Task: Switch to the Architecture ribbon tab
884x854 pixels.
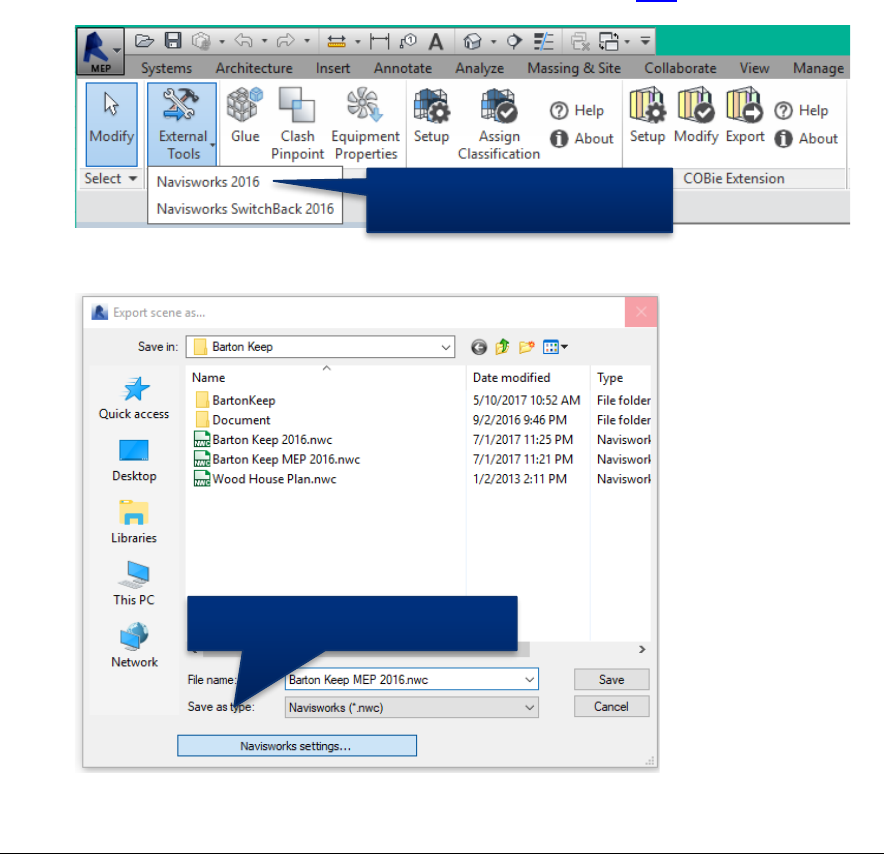Action: pos(254,68)
